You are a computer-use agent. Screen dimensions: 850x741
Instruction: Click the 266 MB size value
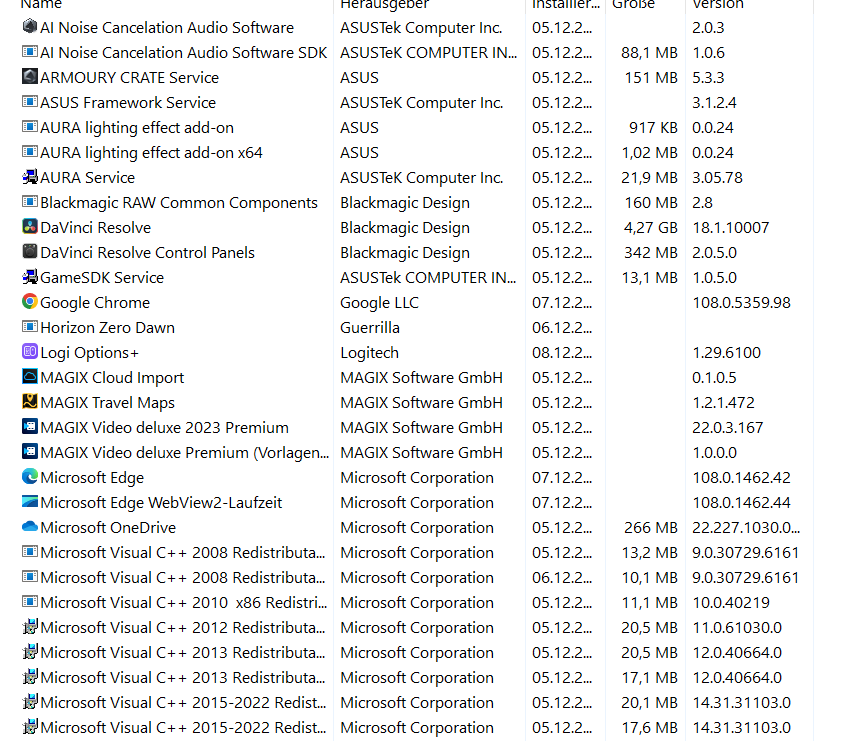click(651, 527)
